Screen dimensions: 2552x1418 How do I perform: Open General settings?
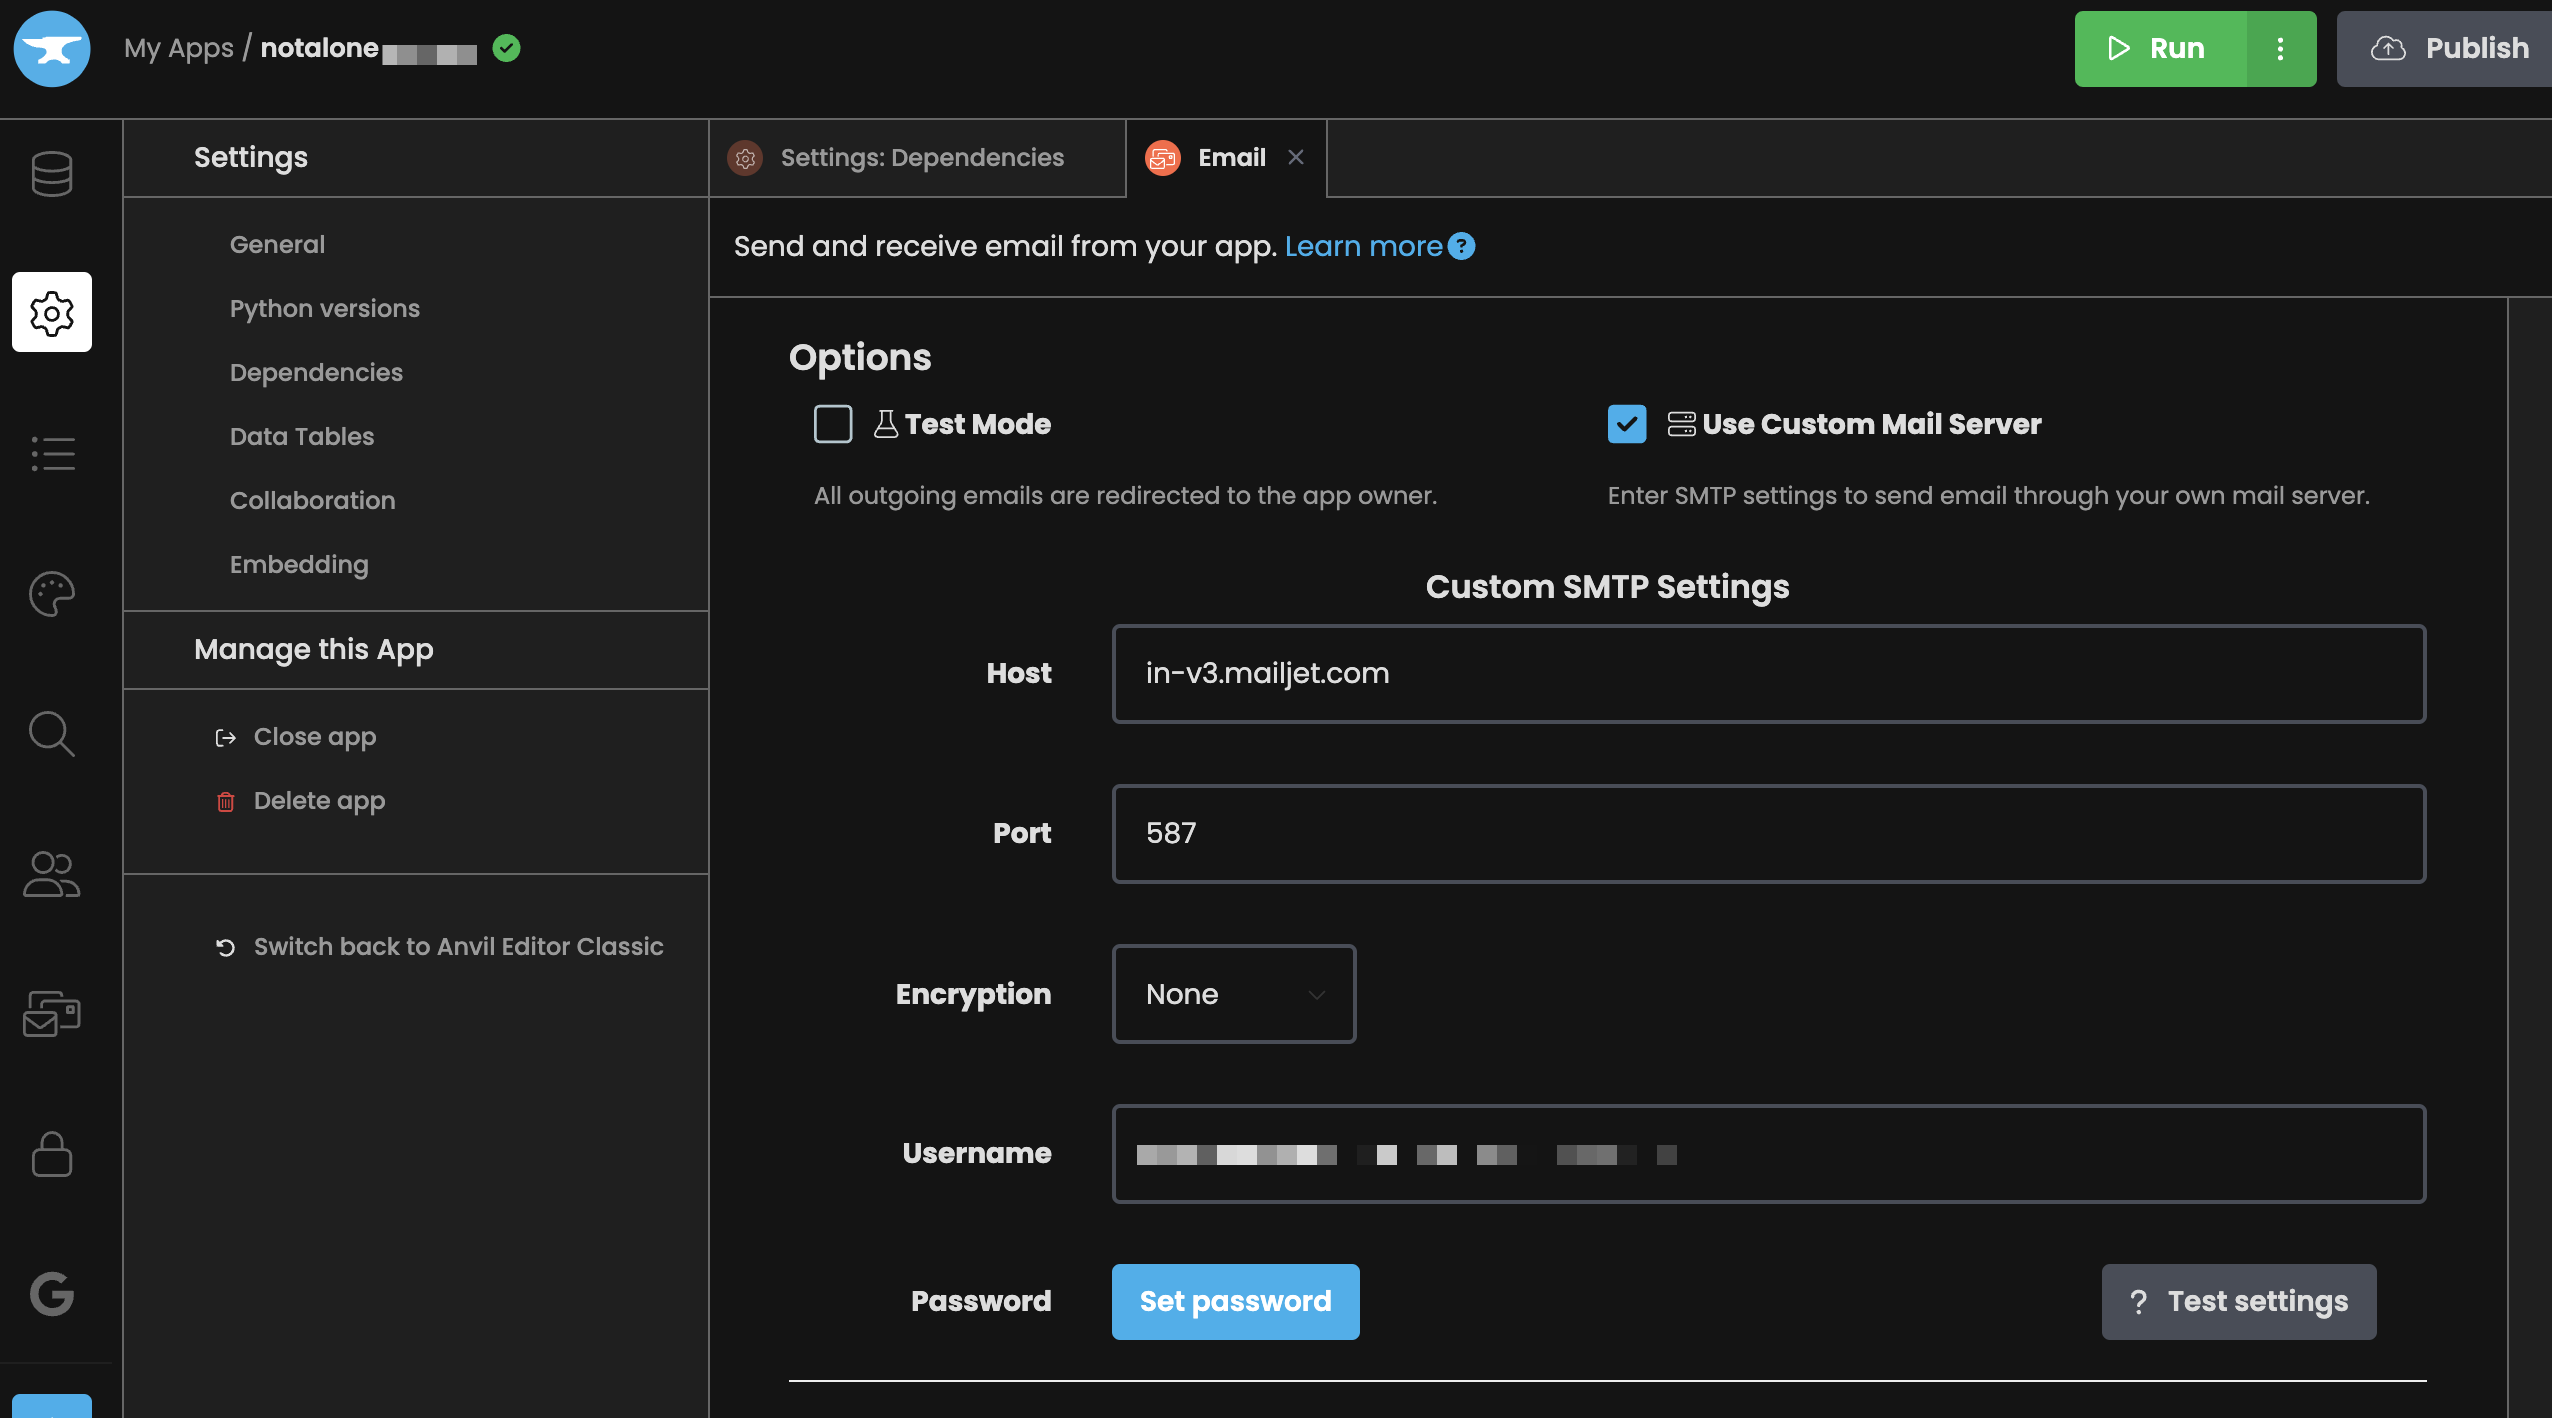click(277, 244)
